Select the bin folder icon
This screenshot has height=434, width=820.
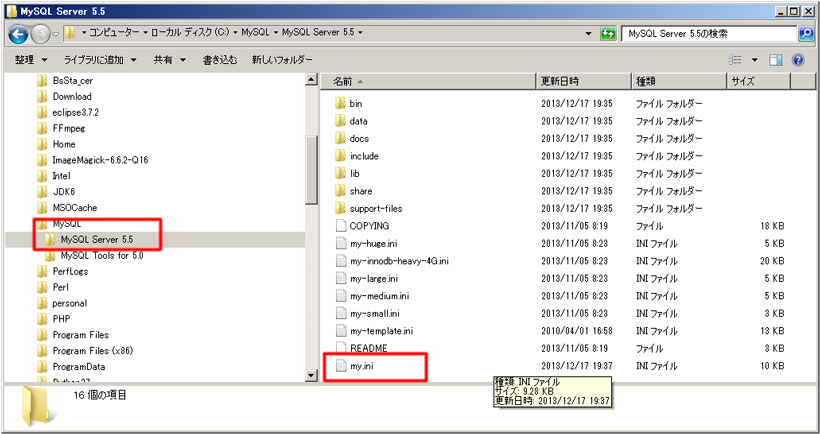point(340,103)
